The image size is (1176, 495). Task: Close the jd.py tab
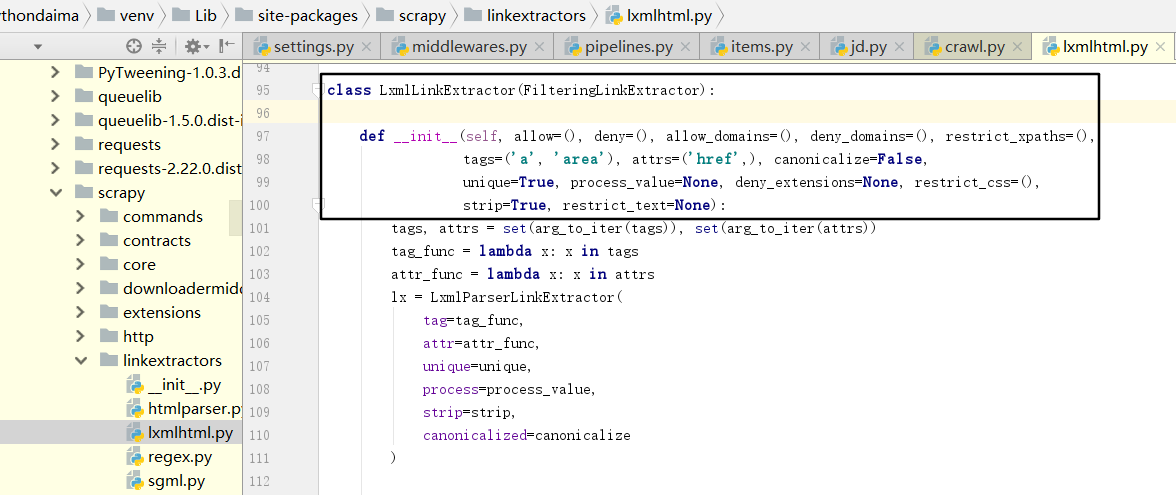pyautogui.click(x=900, y=47)
